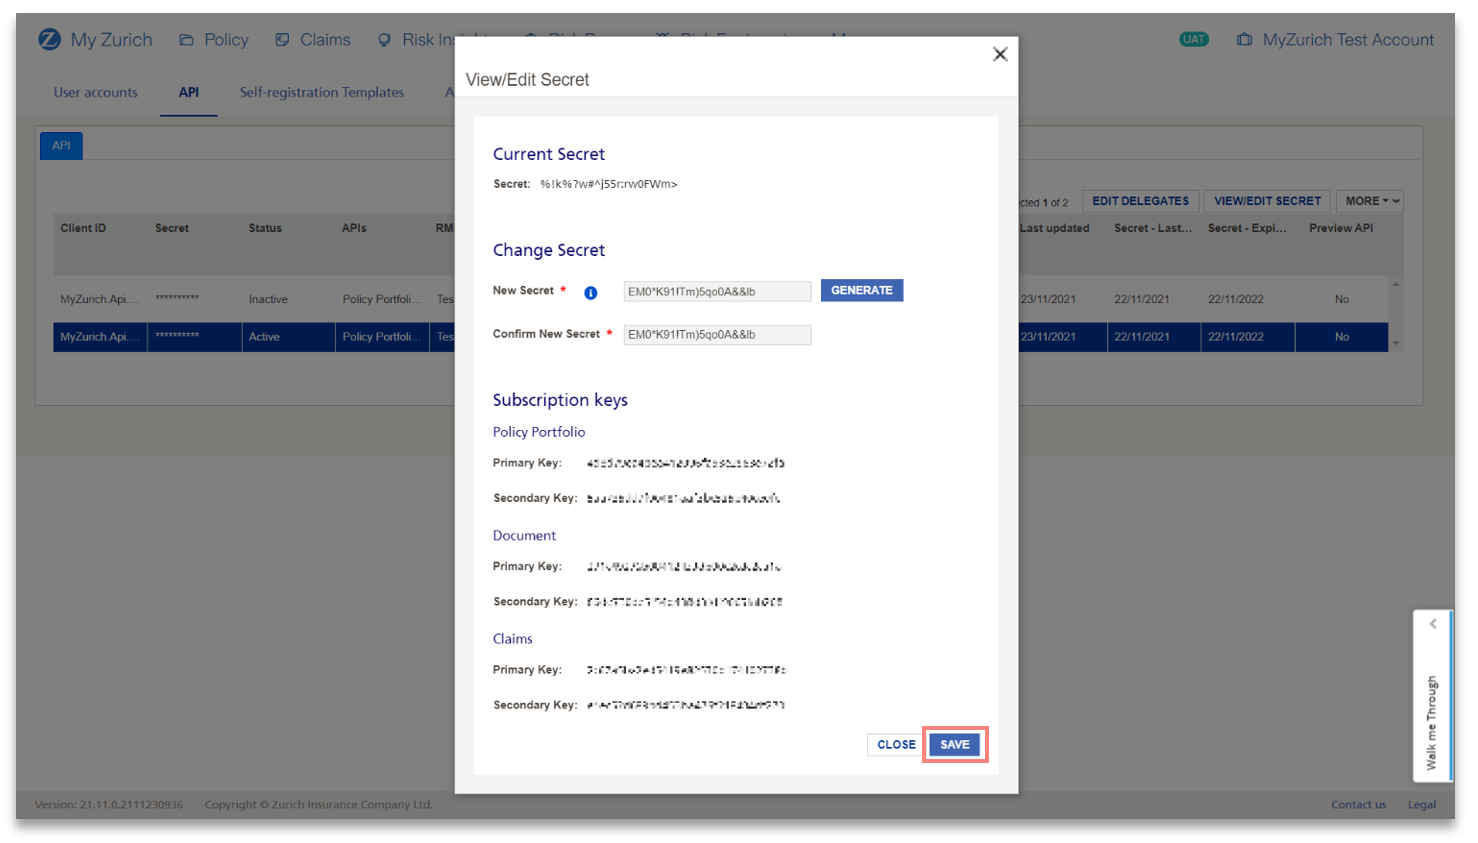
Task: Click the EDIT DELEGATES button
Action: 1140,201
